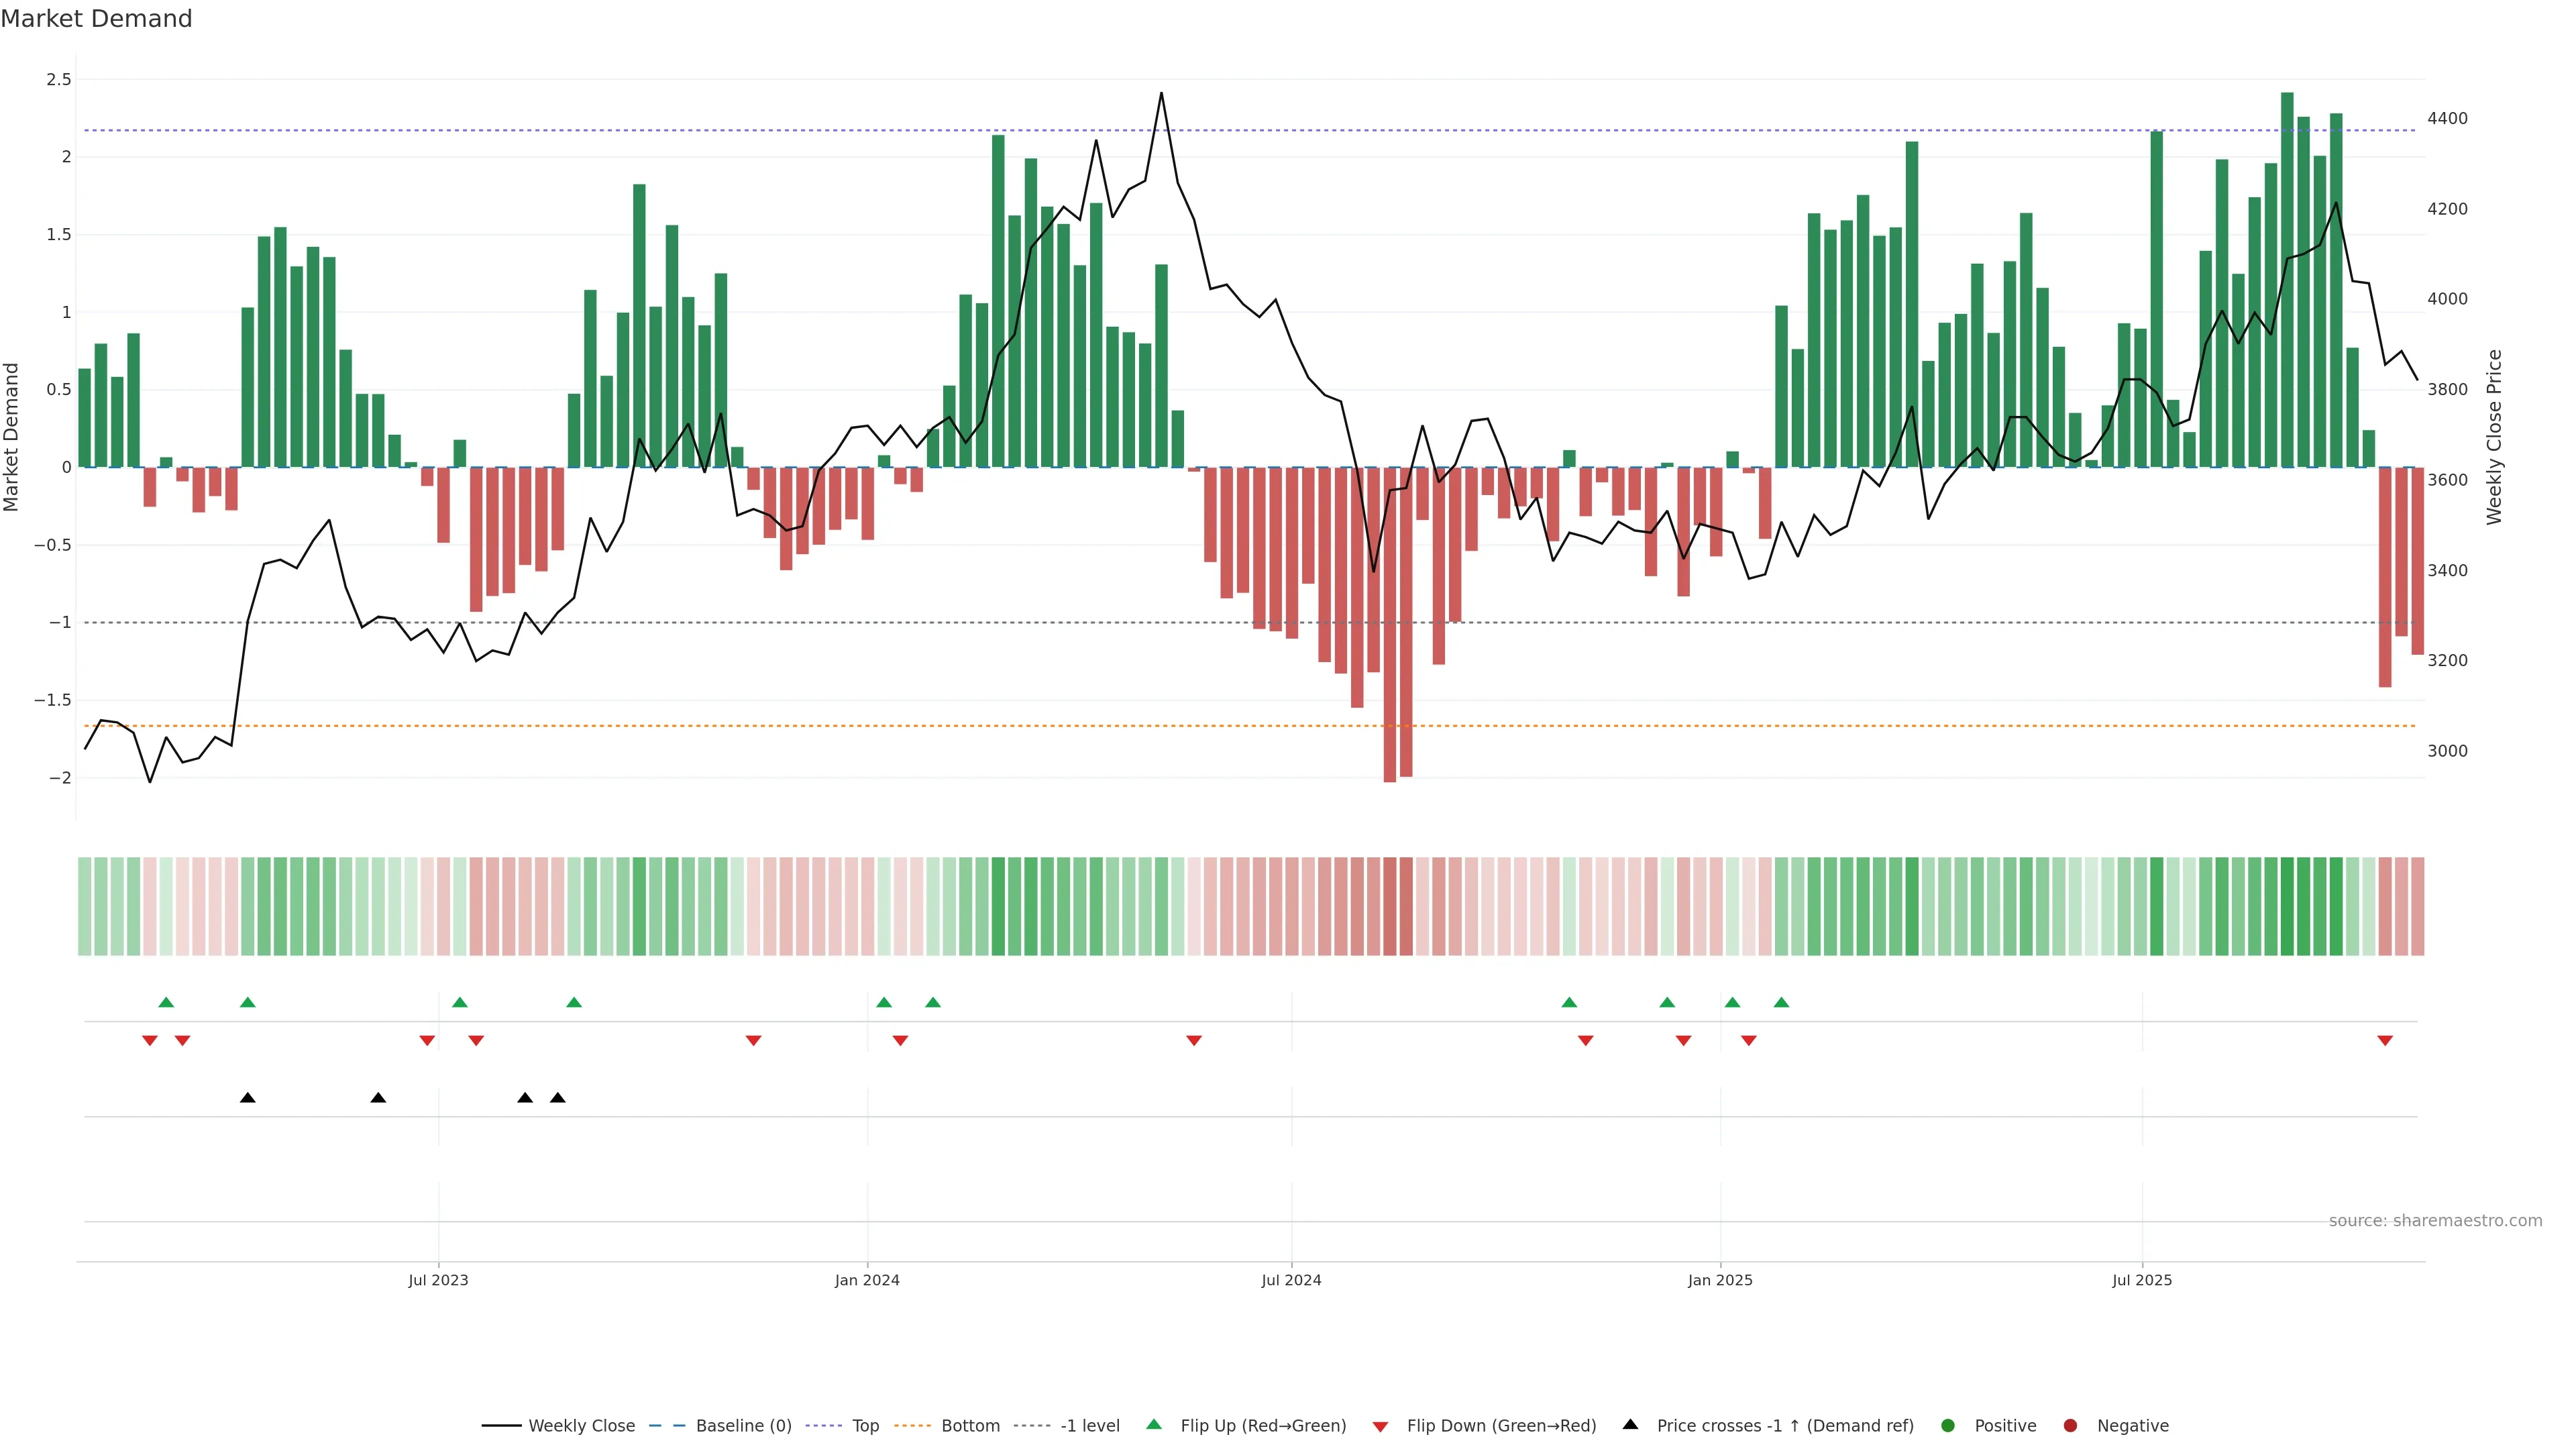Click the Flip Up green triangle legend icon
This screenshot has width=2576, height=1449.
1154,1425
